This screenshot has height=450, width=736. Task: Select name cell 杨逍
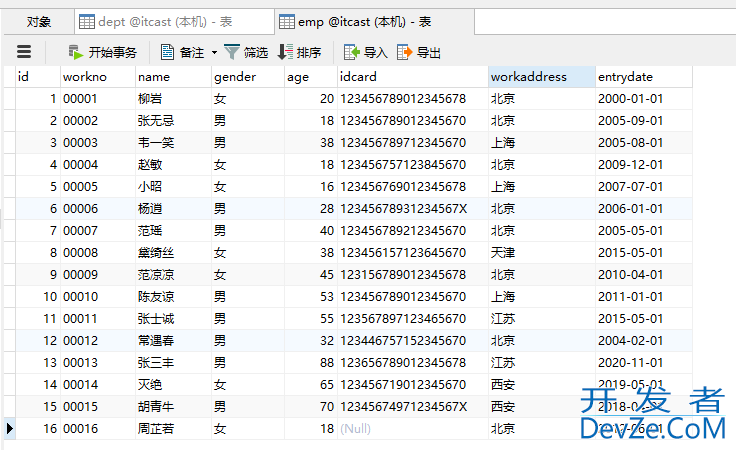click(x=174, y=208)
